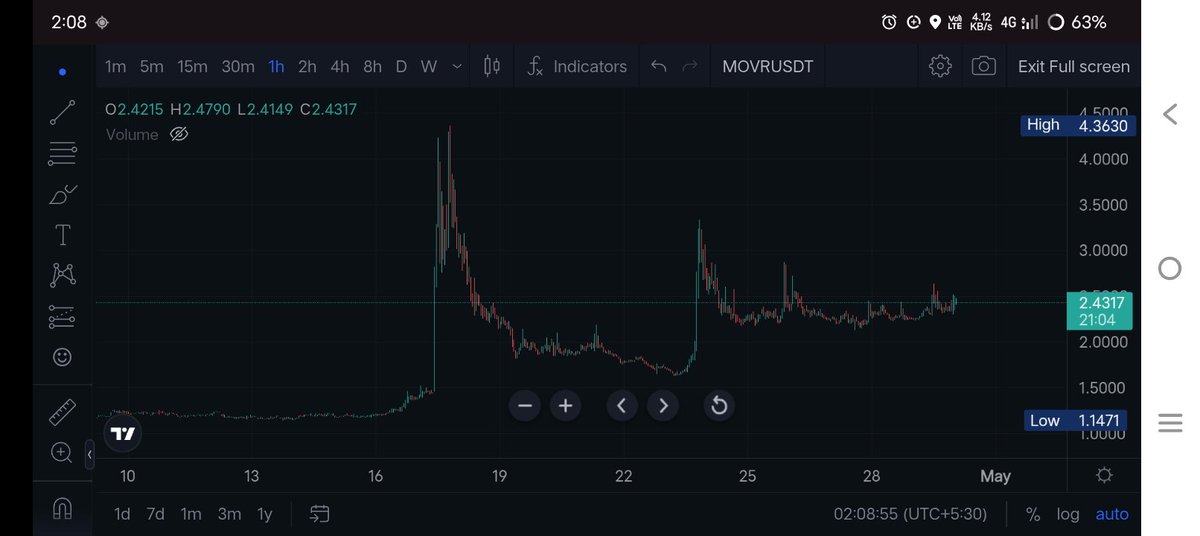
Task: Open the Indicators panel
Action: click(x=577, y=67)
